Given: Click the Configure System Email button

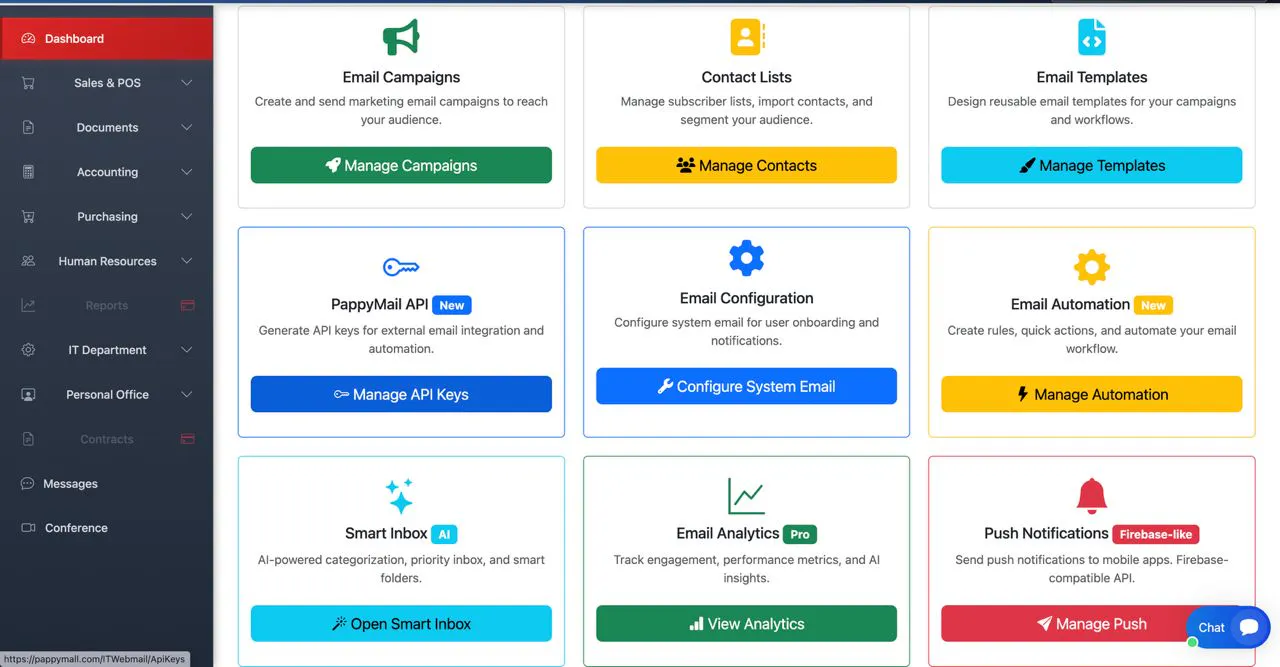Looking at the screenshot, I should pyautogui.click(x=746, y=386).
